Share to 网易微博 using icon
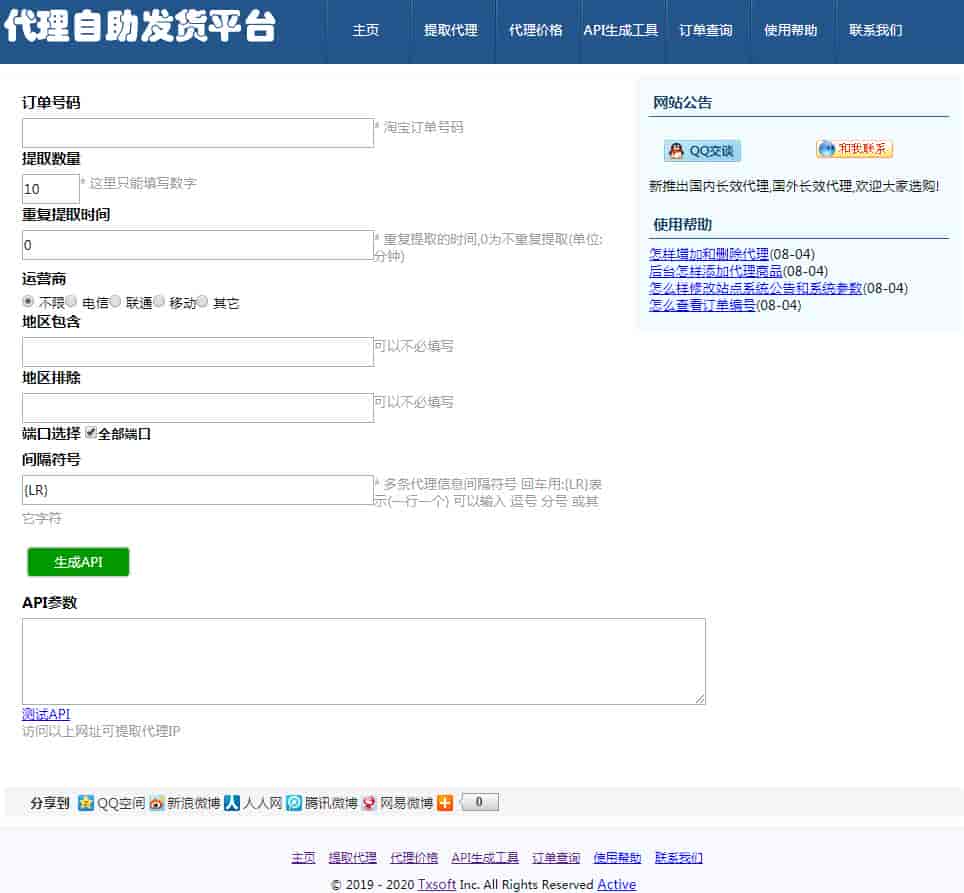 pyautogui.click(x=369, y=803)
